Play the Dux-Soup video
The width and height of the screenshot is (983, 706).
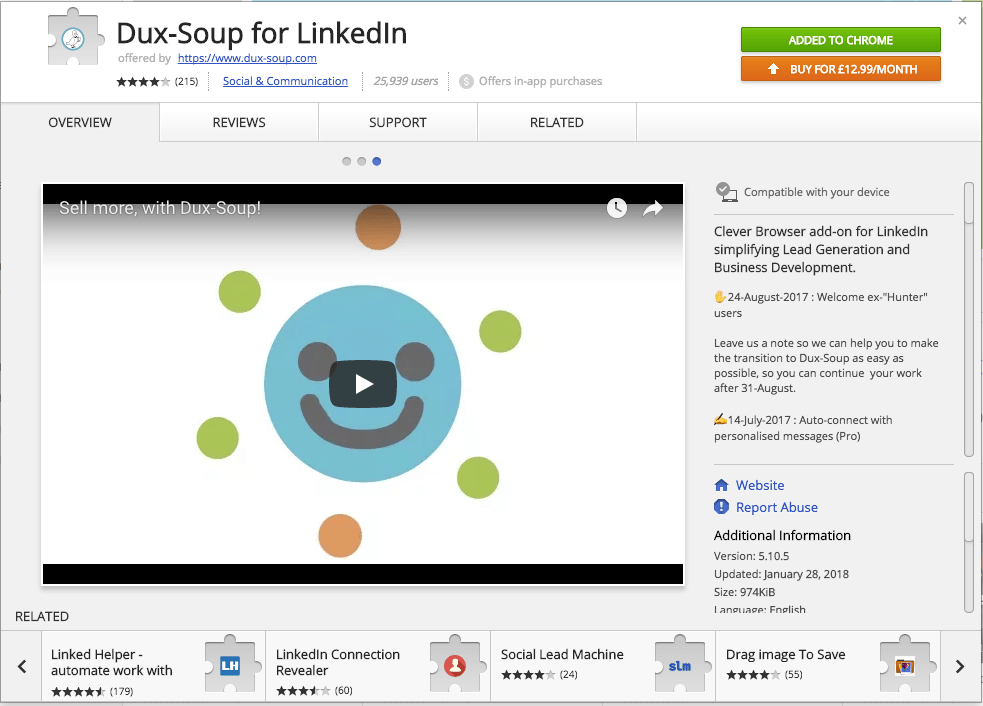(363, 384)
